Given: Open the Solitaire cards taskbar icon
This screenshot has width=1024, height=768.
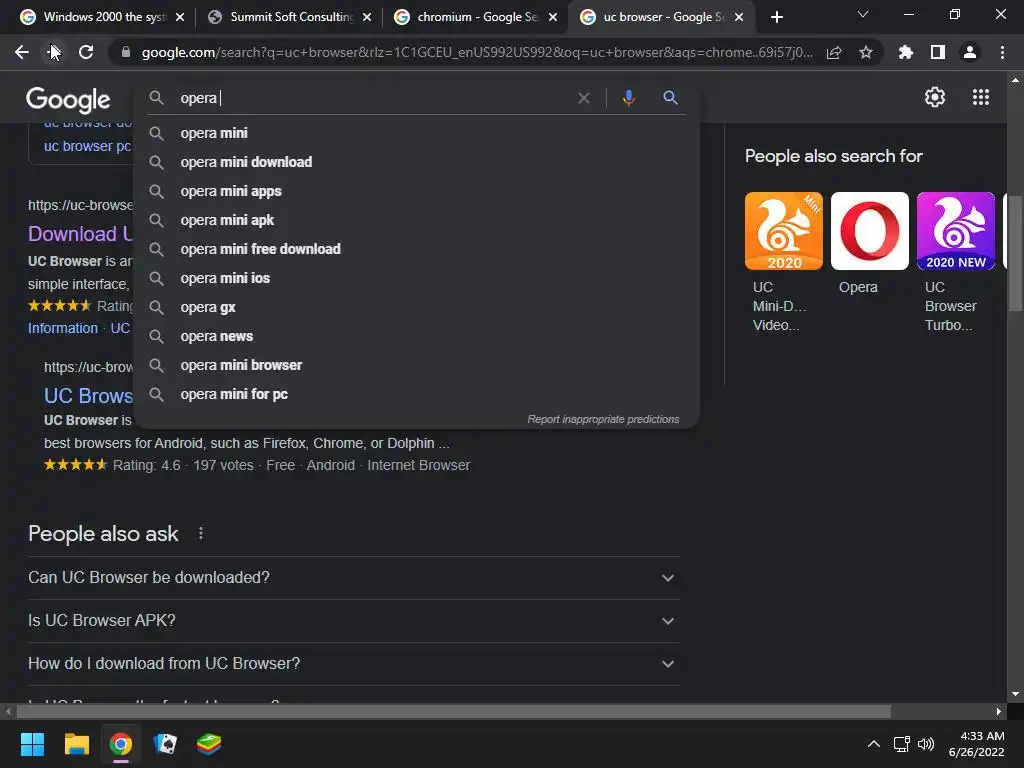Looking at the screenshot, I should [165, 744].
